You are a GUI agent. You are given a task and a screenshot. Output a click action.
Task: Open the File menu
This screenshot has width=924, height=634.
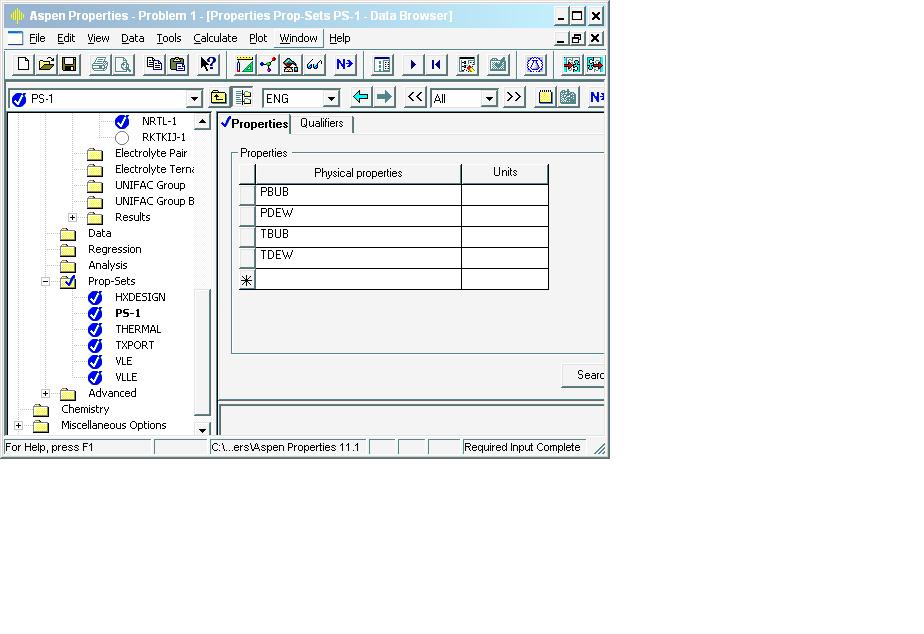37,38
